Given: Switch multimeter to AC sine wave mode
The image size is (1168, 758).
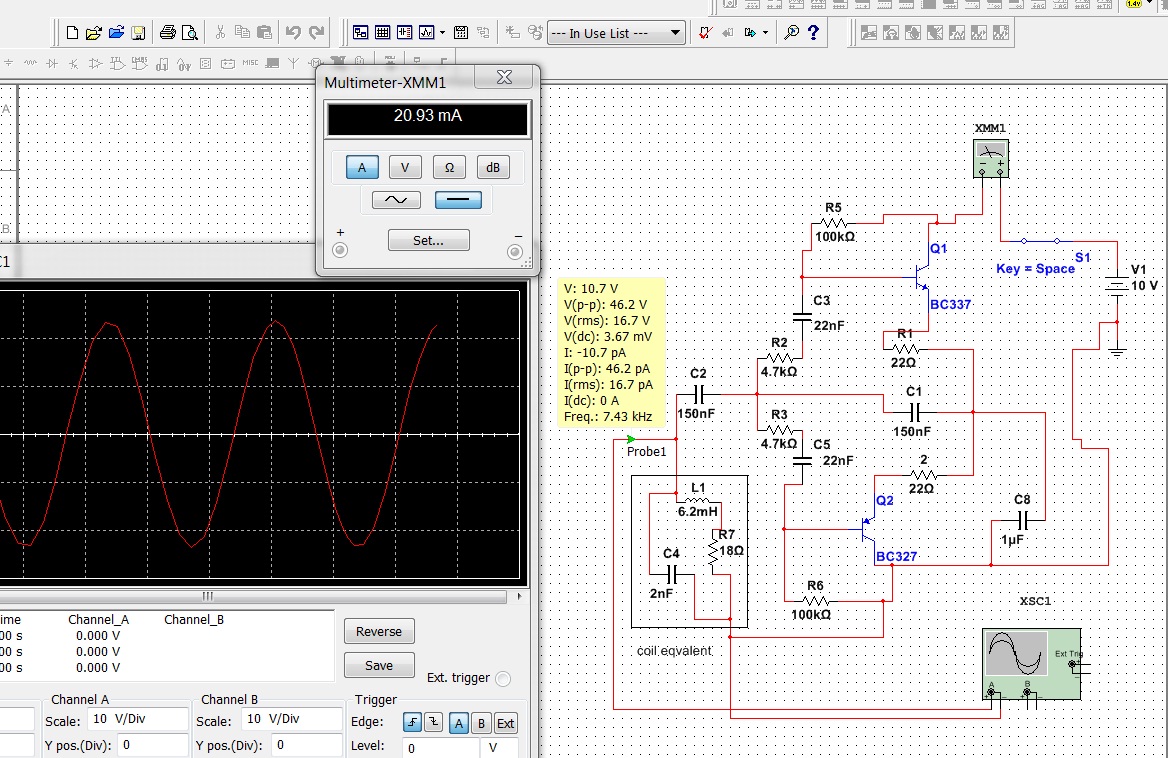Looking at the screenshot, I should [x=396, y=200].
